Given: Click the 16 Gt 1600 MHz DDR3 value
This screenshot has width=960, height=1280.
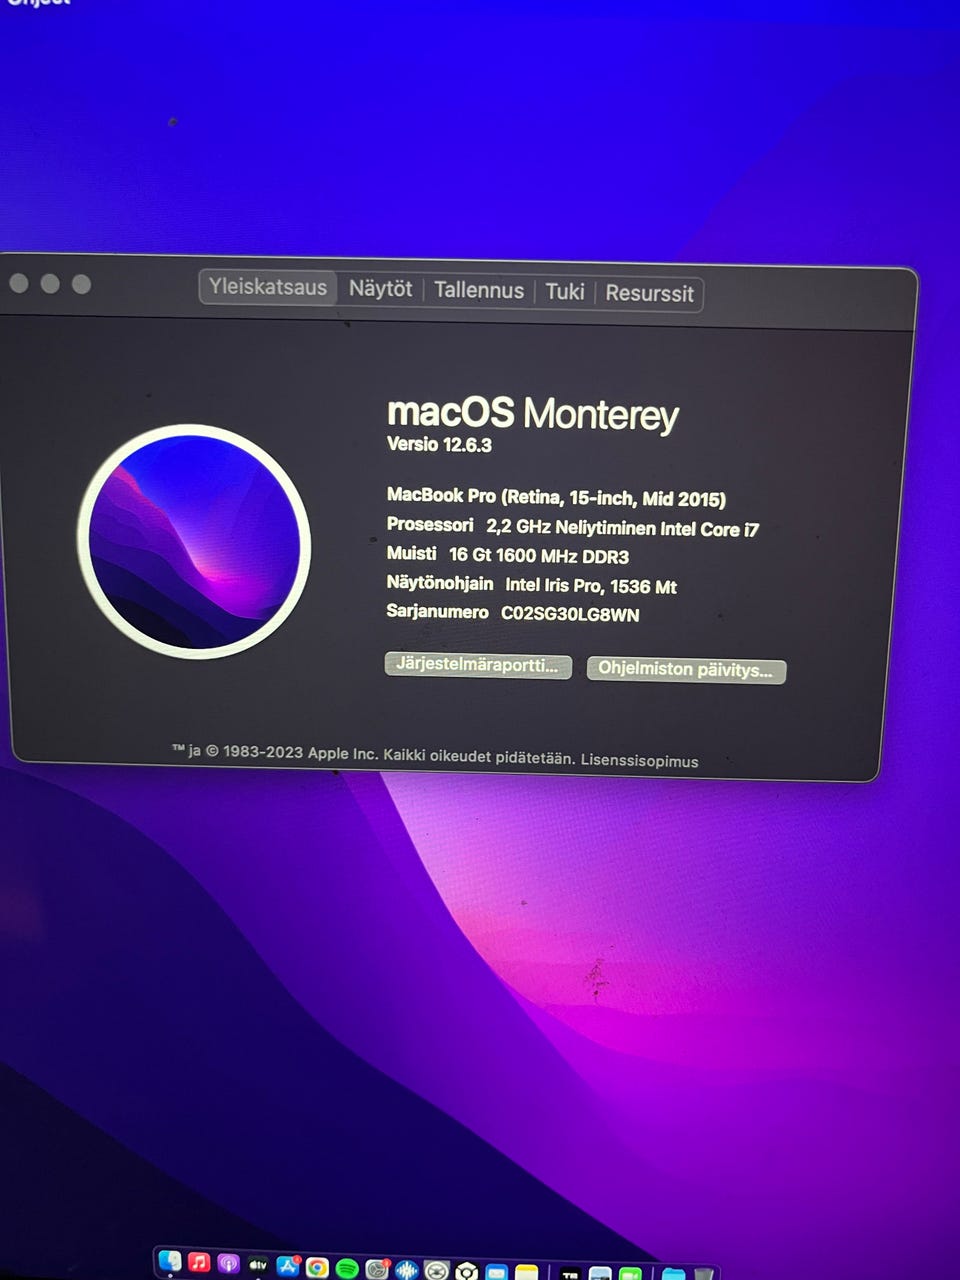Looking at the screenshot, I should [539, 556].
